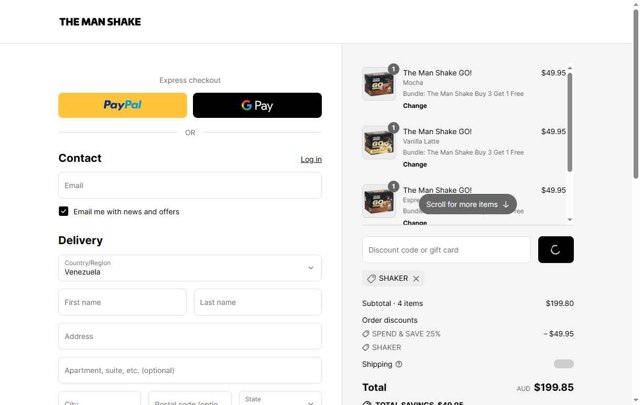Screen dimensions: 640x405
Task: Remove the SHAKER discount code
Action: 416,278
